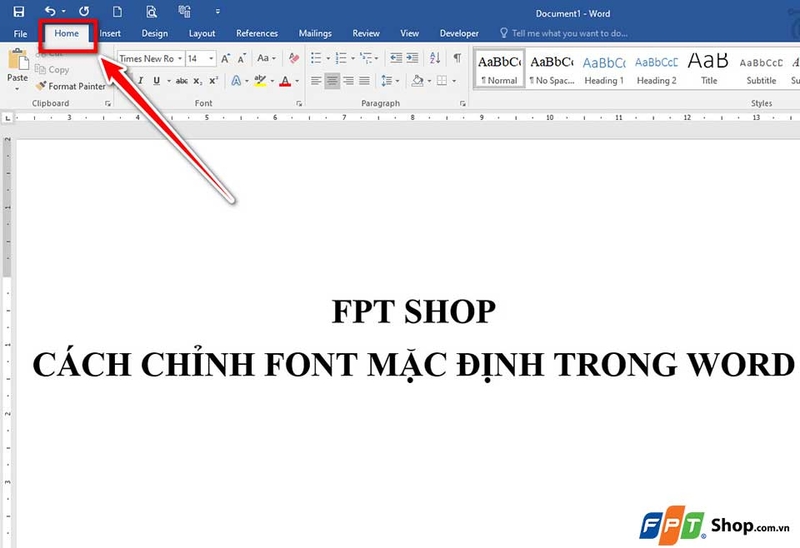This screenshot has width=800, height=548.
Task: Toggle italic formatting
Action: point(140,81)
